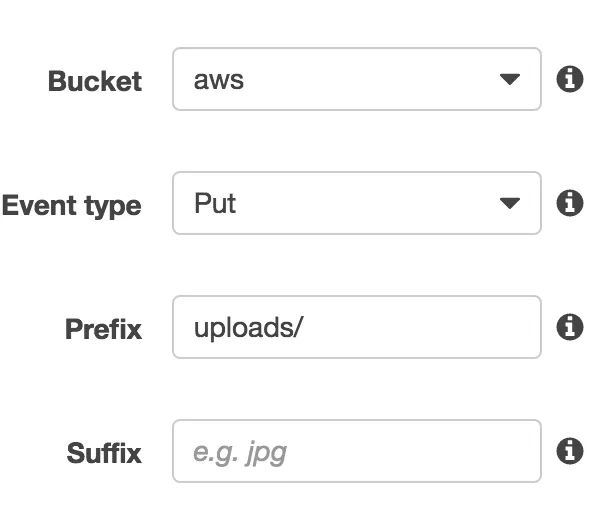Screen dimensions: 600x510
Task: Click empty space after uploads/ in Prefix
Action: [420, 327]
